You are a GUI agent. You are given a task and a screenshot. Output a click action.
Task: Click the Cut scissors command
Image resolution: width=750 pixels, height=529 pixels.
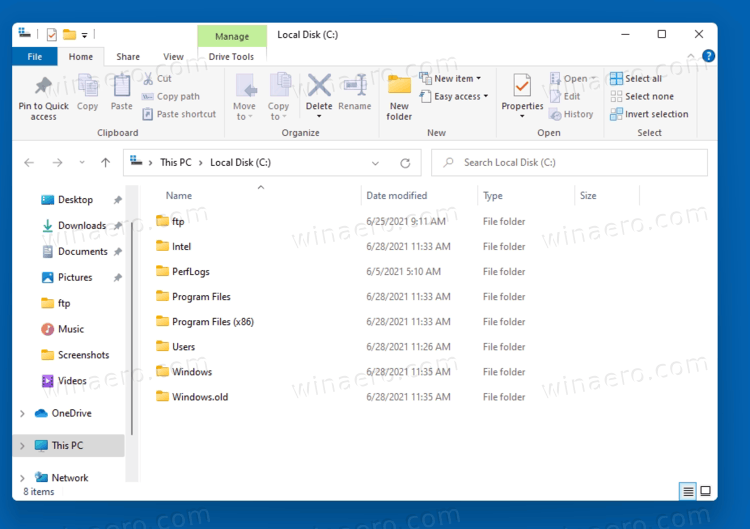tap(157, 78)
